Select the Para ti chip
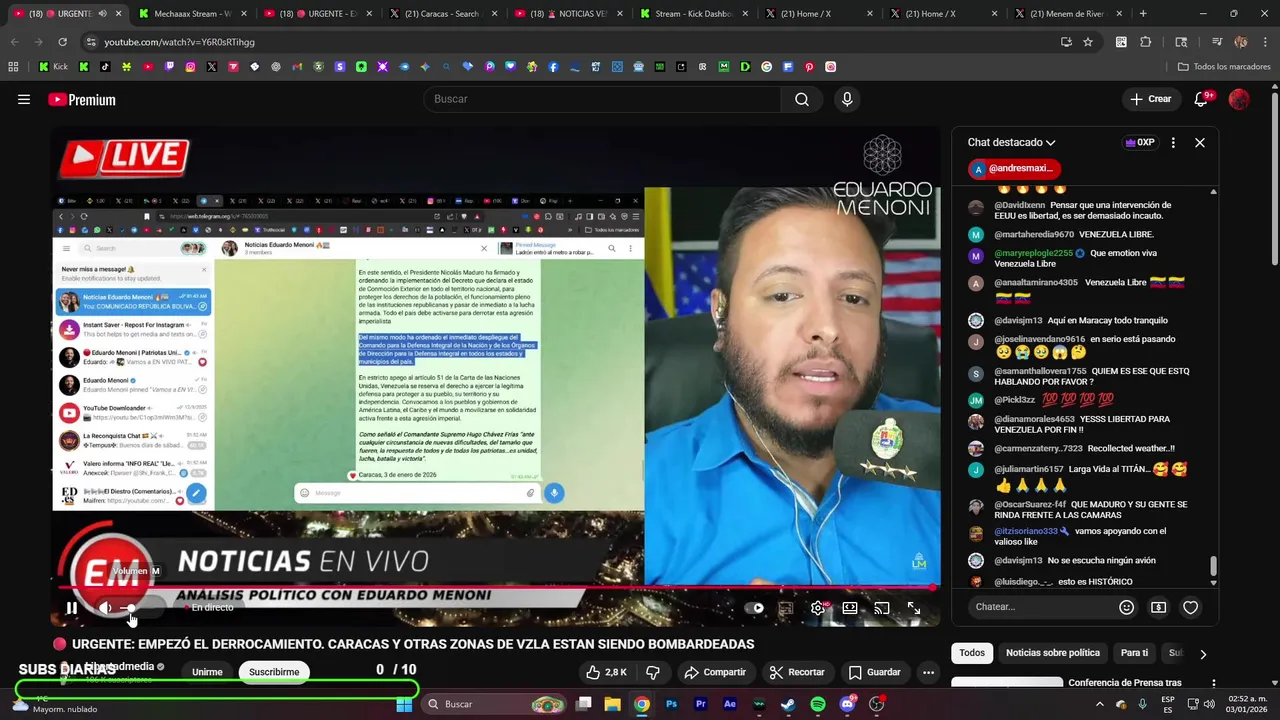This screenshot has width=1280, height=720. 1134,653
